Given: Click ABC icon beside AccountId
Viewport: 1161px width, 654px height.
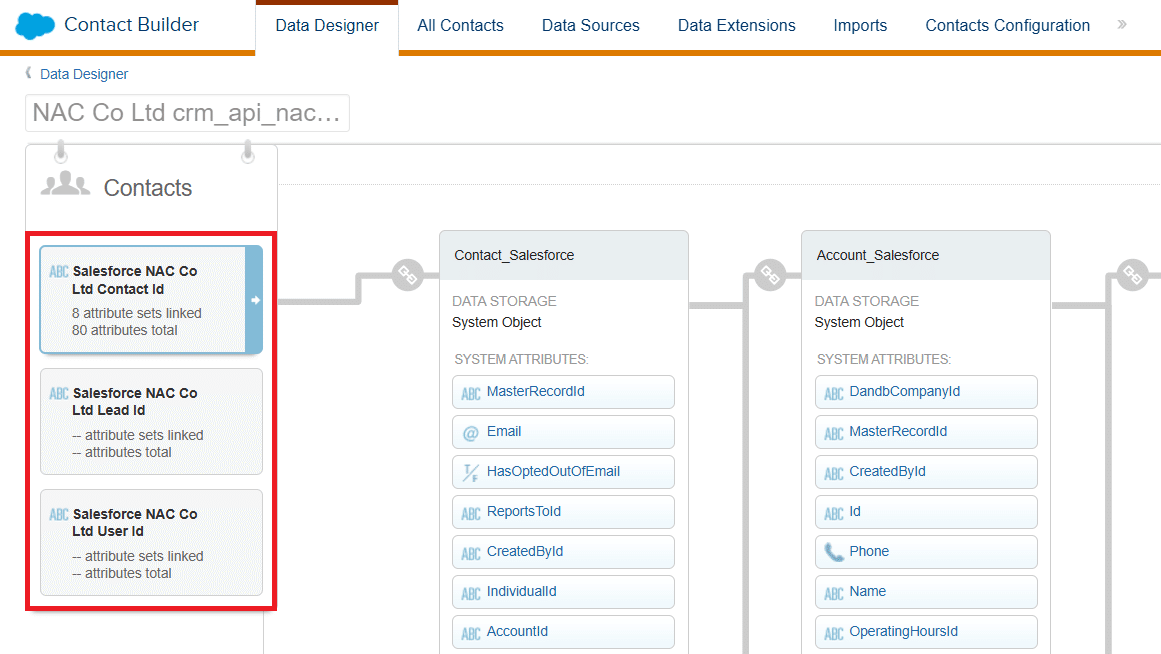Looking at the screenshot, I should pyautogui.click(x=471, y=633).
